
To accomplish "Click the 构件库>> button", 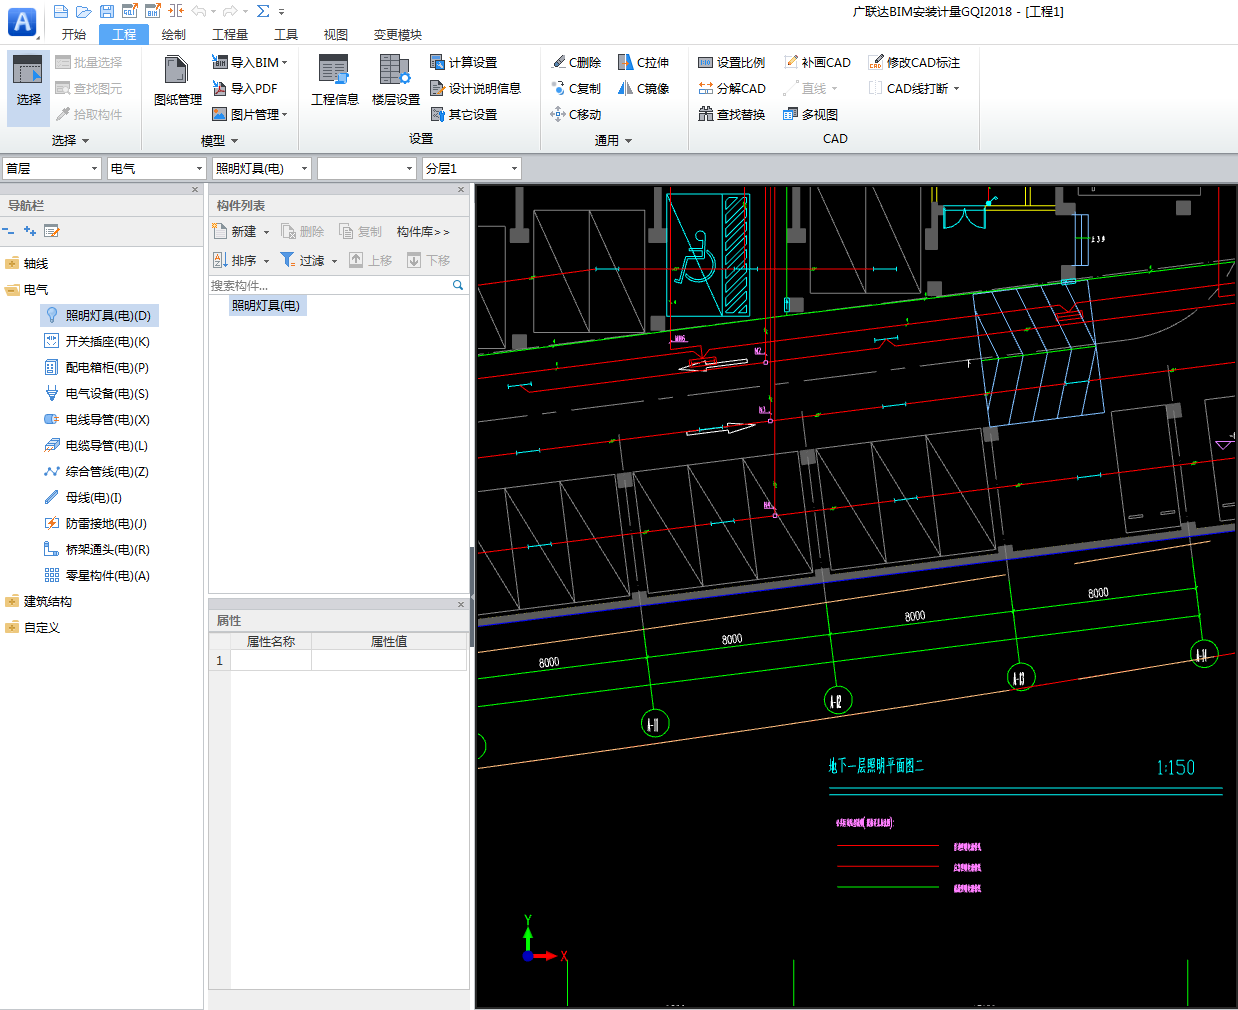I will [x=423, y=231].
